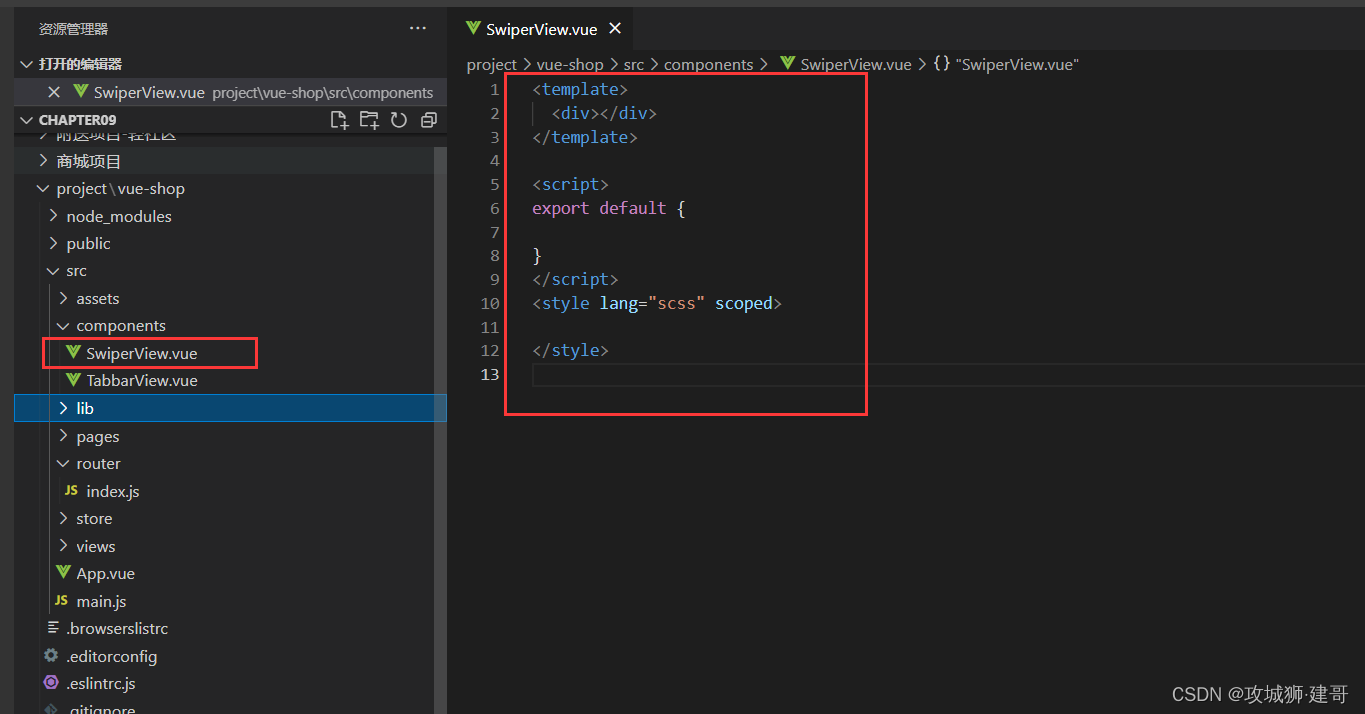The image size is (1365, 714).
Task: Open main.js in the file tree
Action: 101,601
